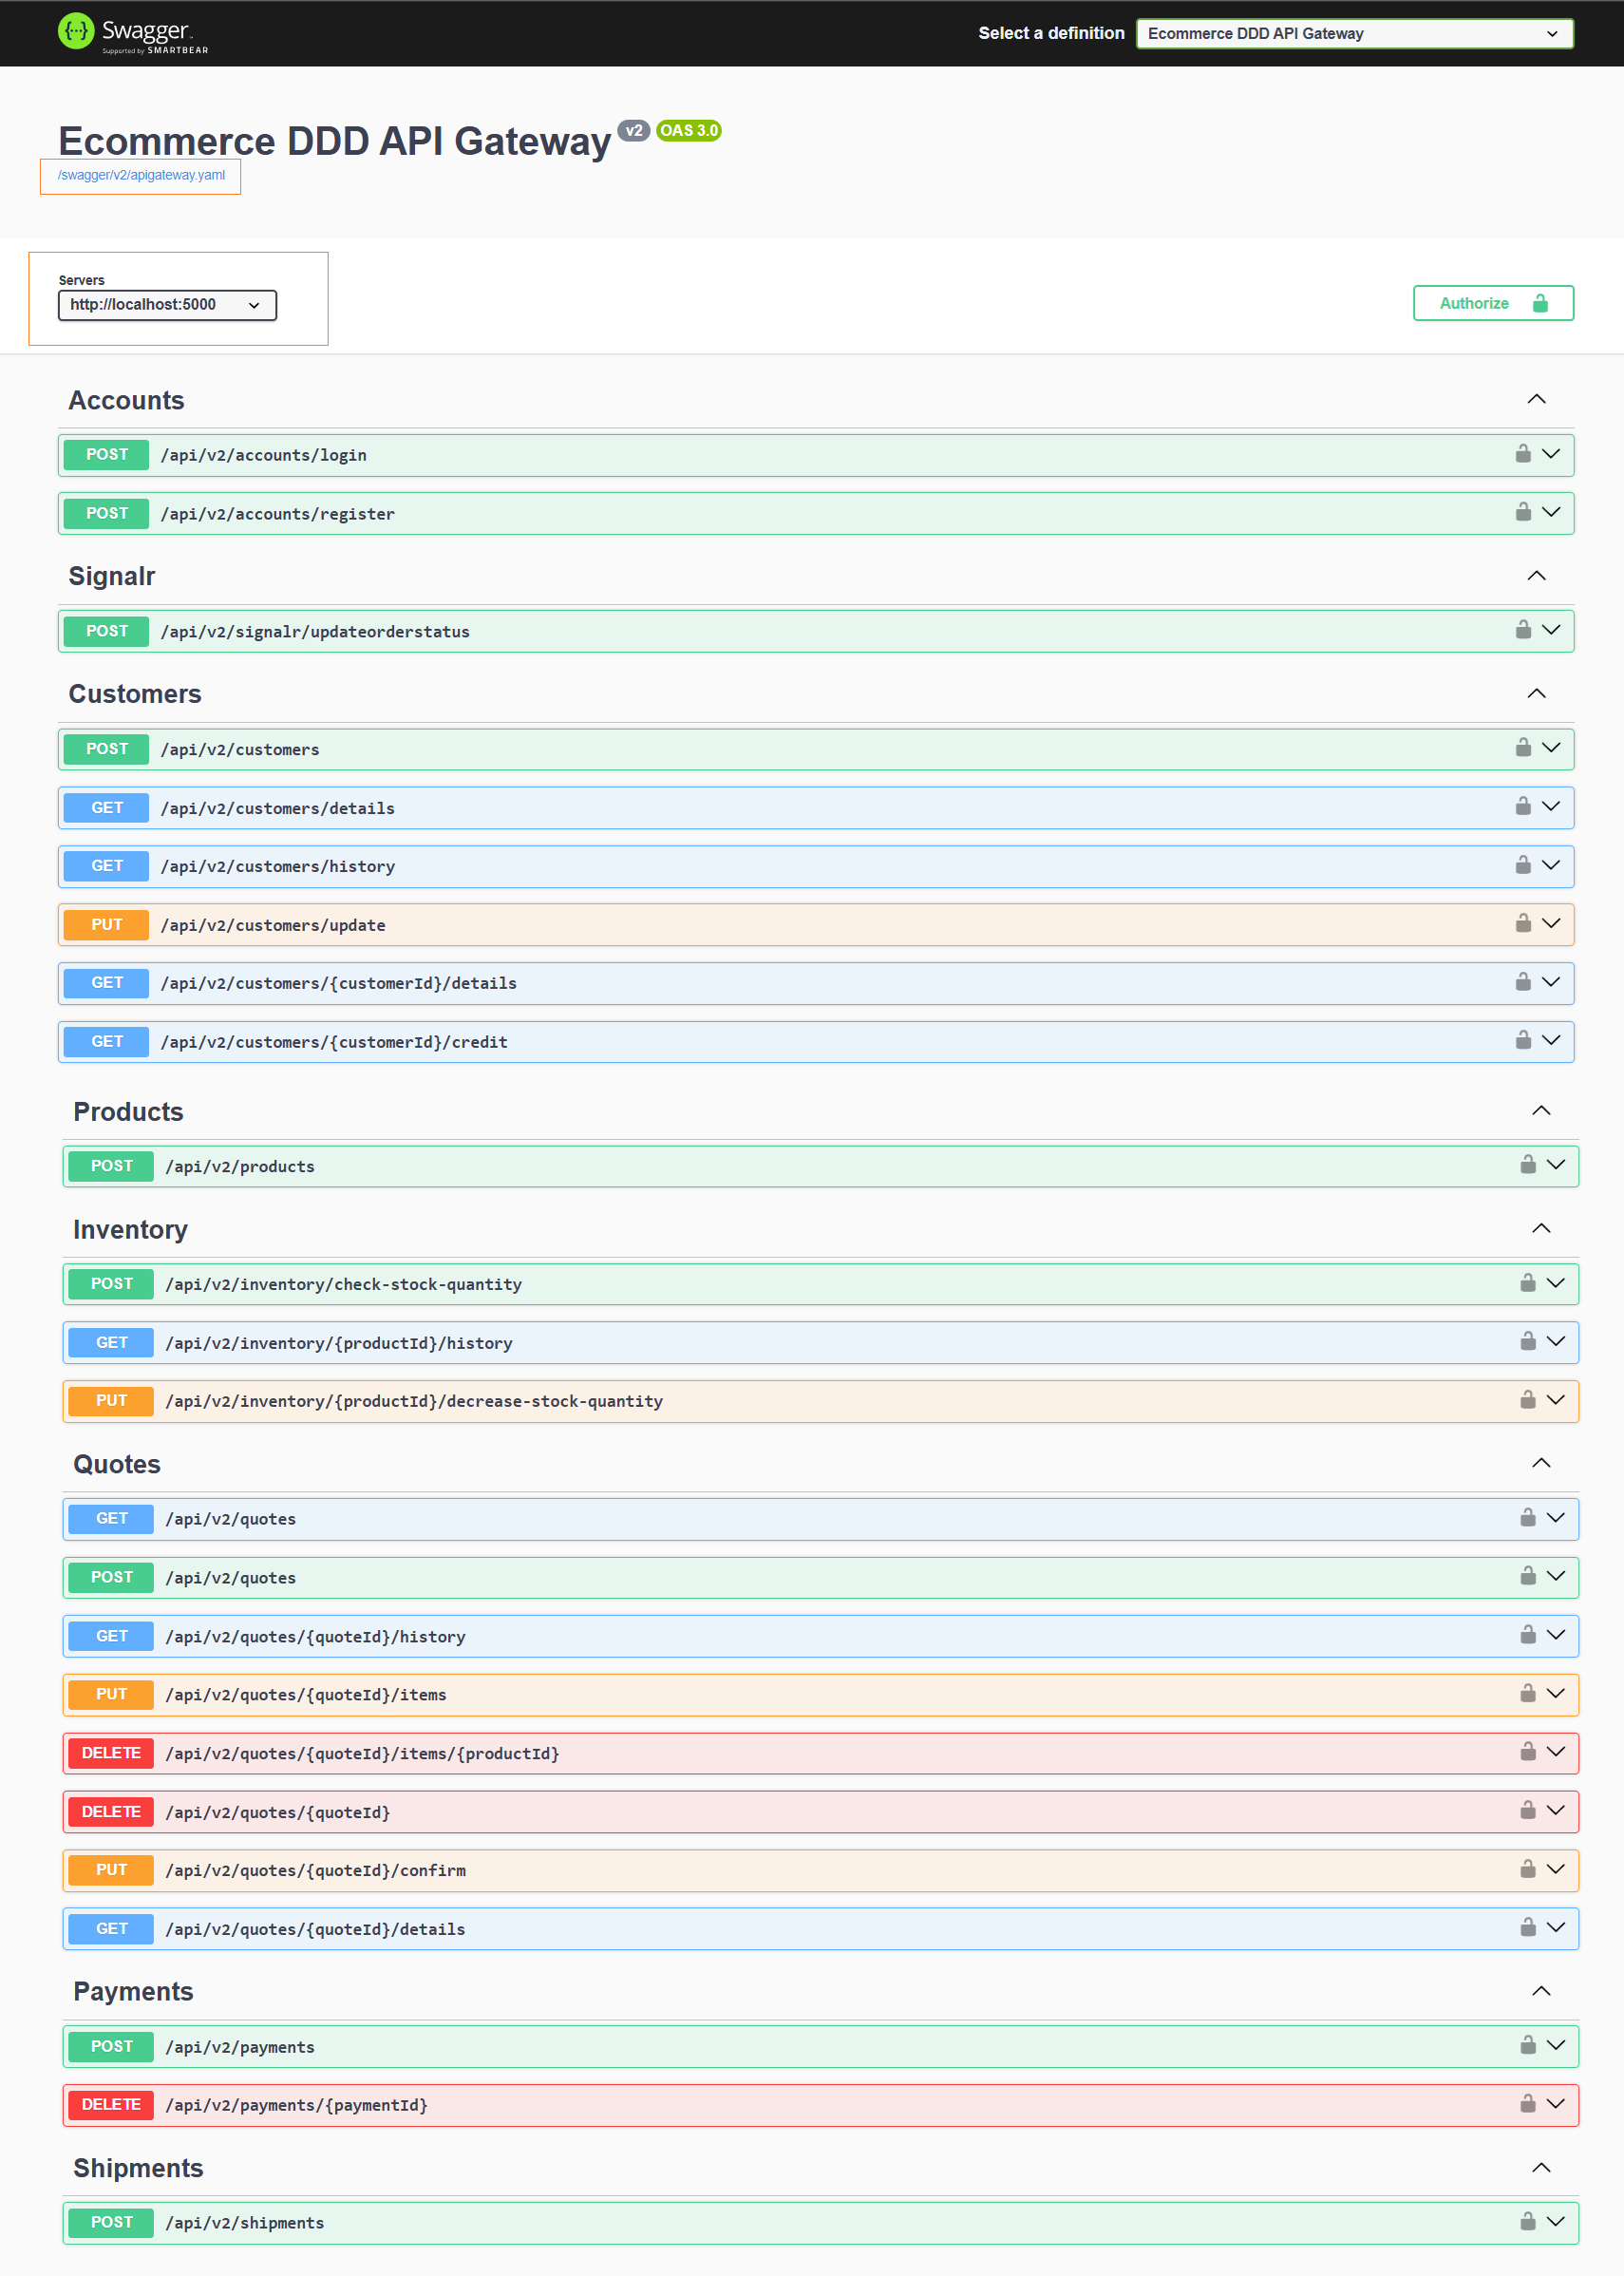Collapse the Inventory section chevron

[x=1541, y=1229]
